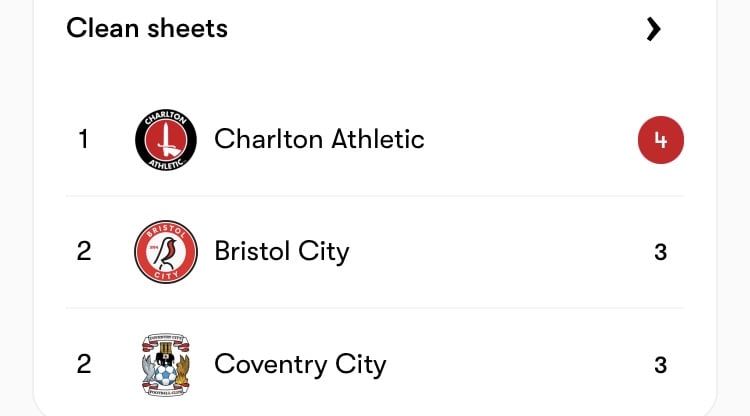This screenshot has width=750, height=416.
Task: Click rank number 2 beside Coventry City
Action: pos(84,364)
